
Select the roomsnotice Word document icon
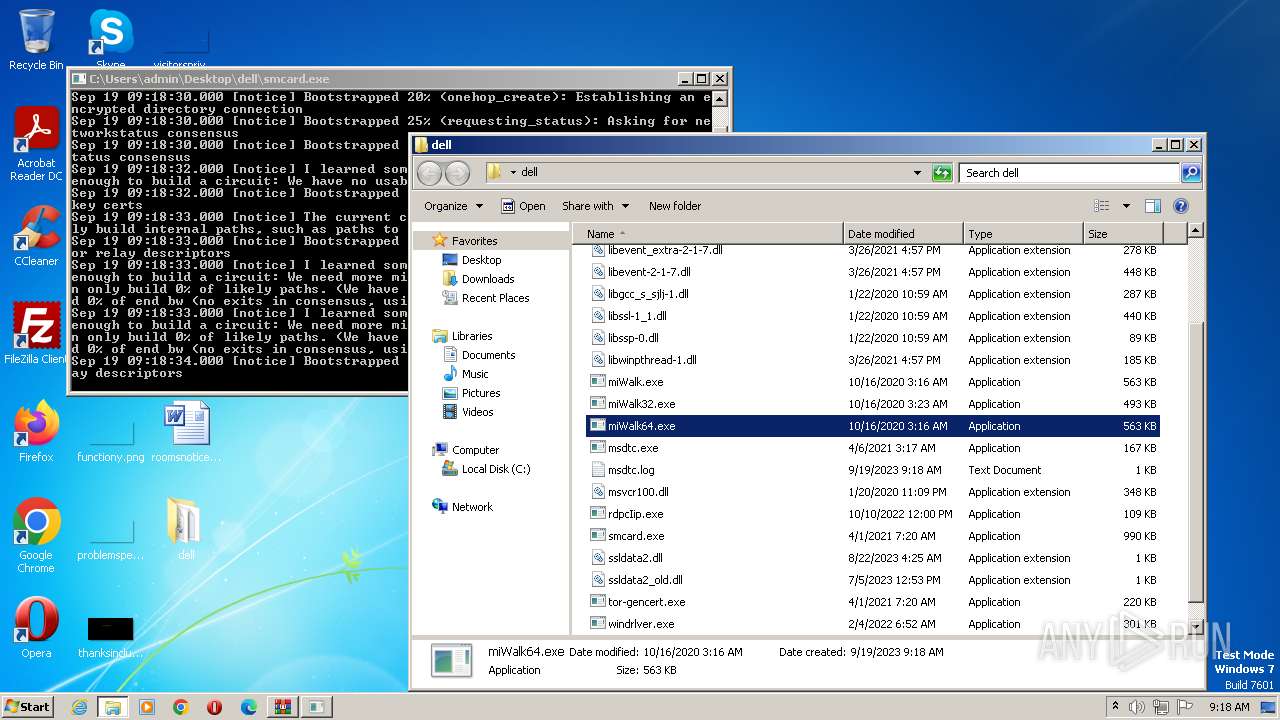186,432
